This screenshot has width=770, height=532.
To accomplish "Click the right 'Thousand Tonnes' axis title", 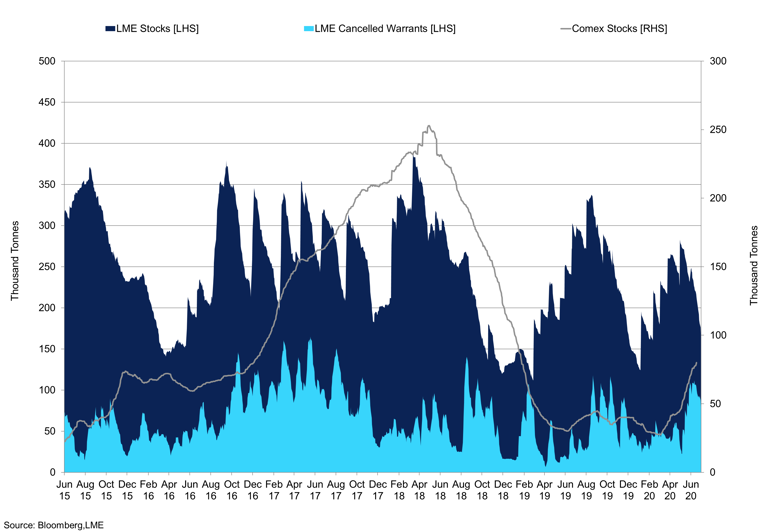I will pos(753,264).
